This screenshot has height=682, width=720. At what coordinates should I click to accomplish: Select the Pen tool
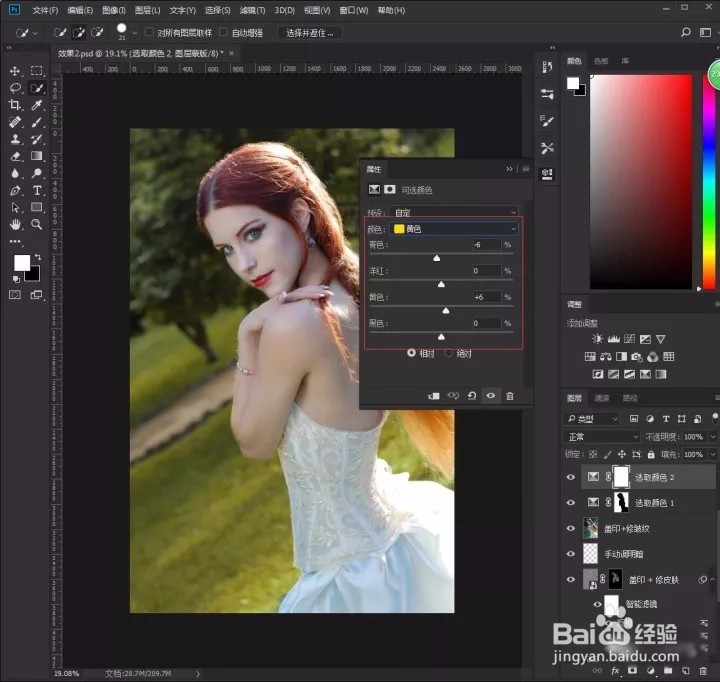point(15,190)
